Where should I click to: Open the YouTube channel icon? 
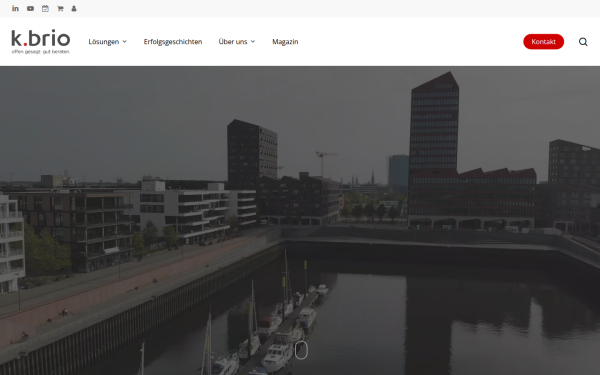[30, 8]
